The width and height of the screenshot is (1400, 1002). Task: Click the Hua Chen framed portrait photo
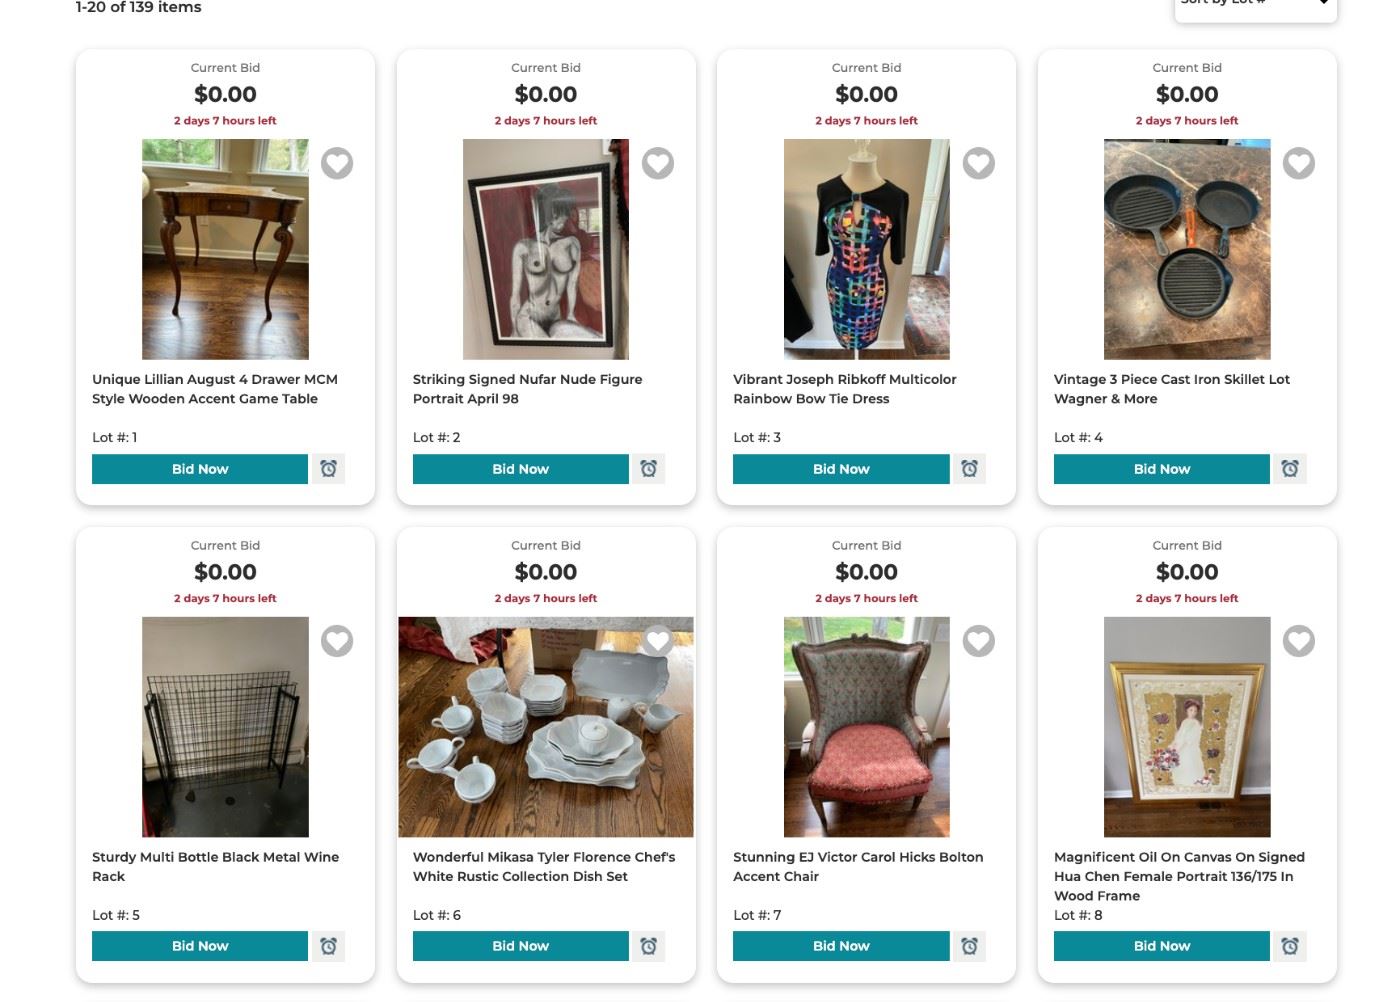point(1186,727)
